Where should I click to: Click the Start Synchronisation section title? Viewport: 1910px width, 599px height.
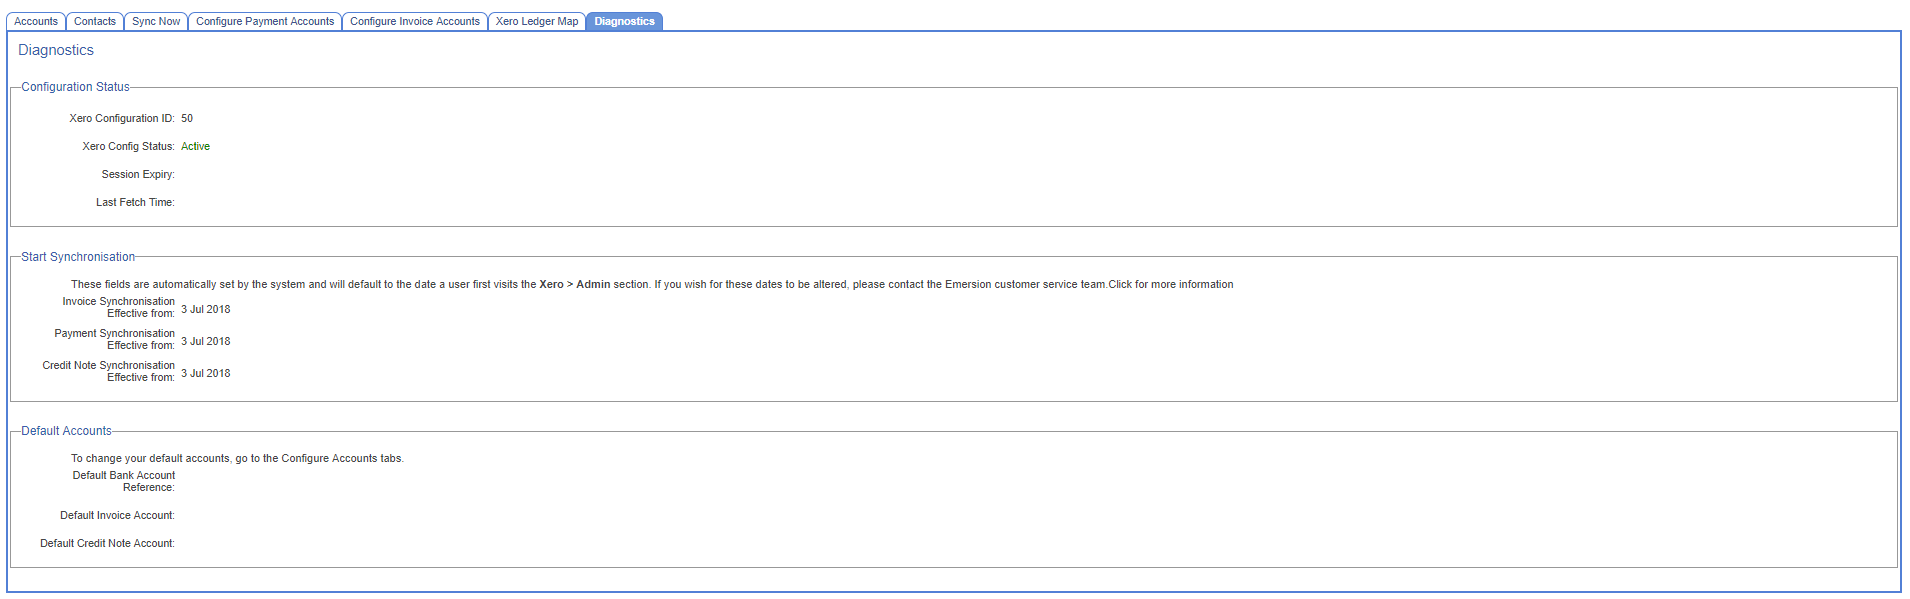coord(78,257)
